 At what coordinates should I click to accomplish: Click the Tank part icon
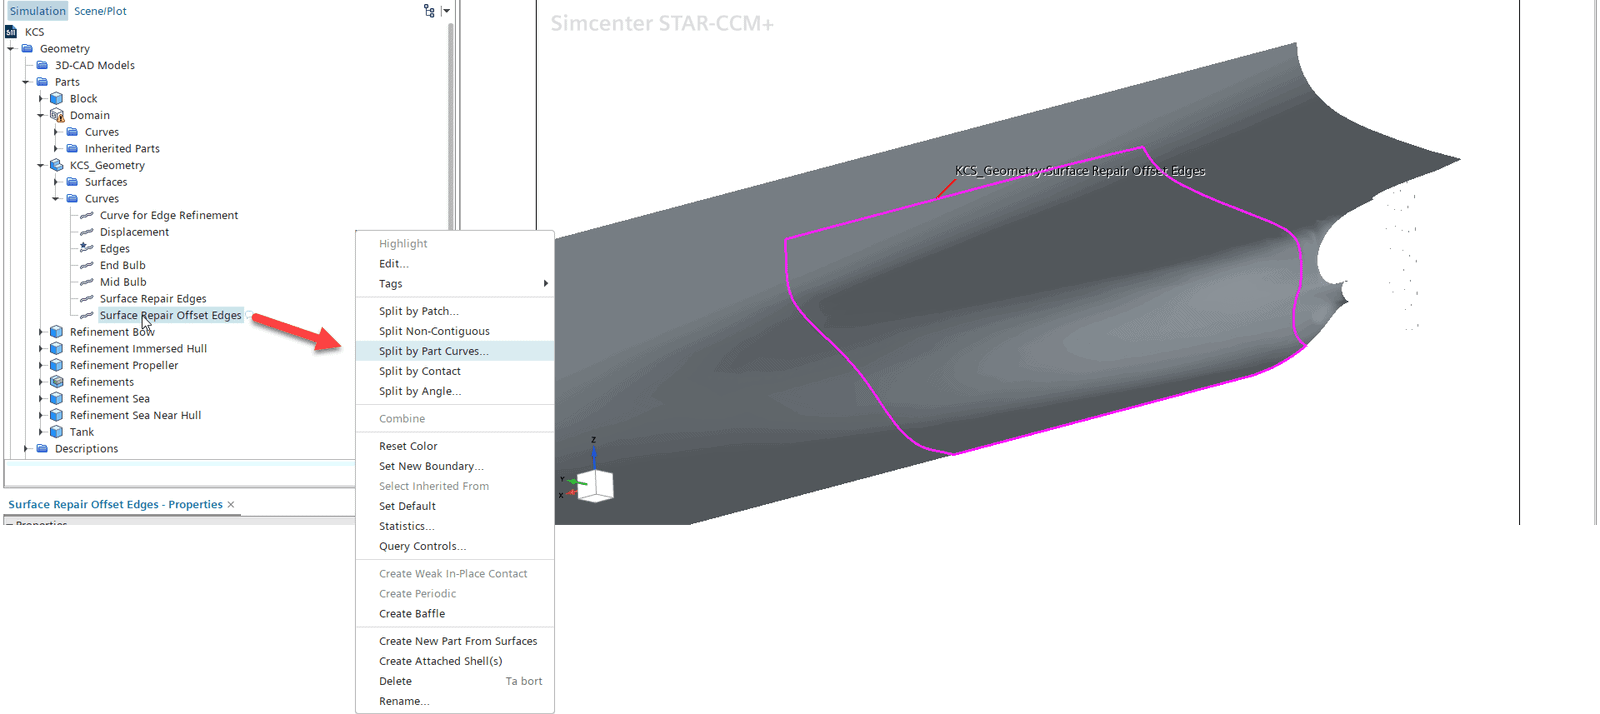point(57,432)
